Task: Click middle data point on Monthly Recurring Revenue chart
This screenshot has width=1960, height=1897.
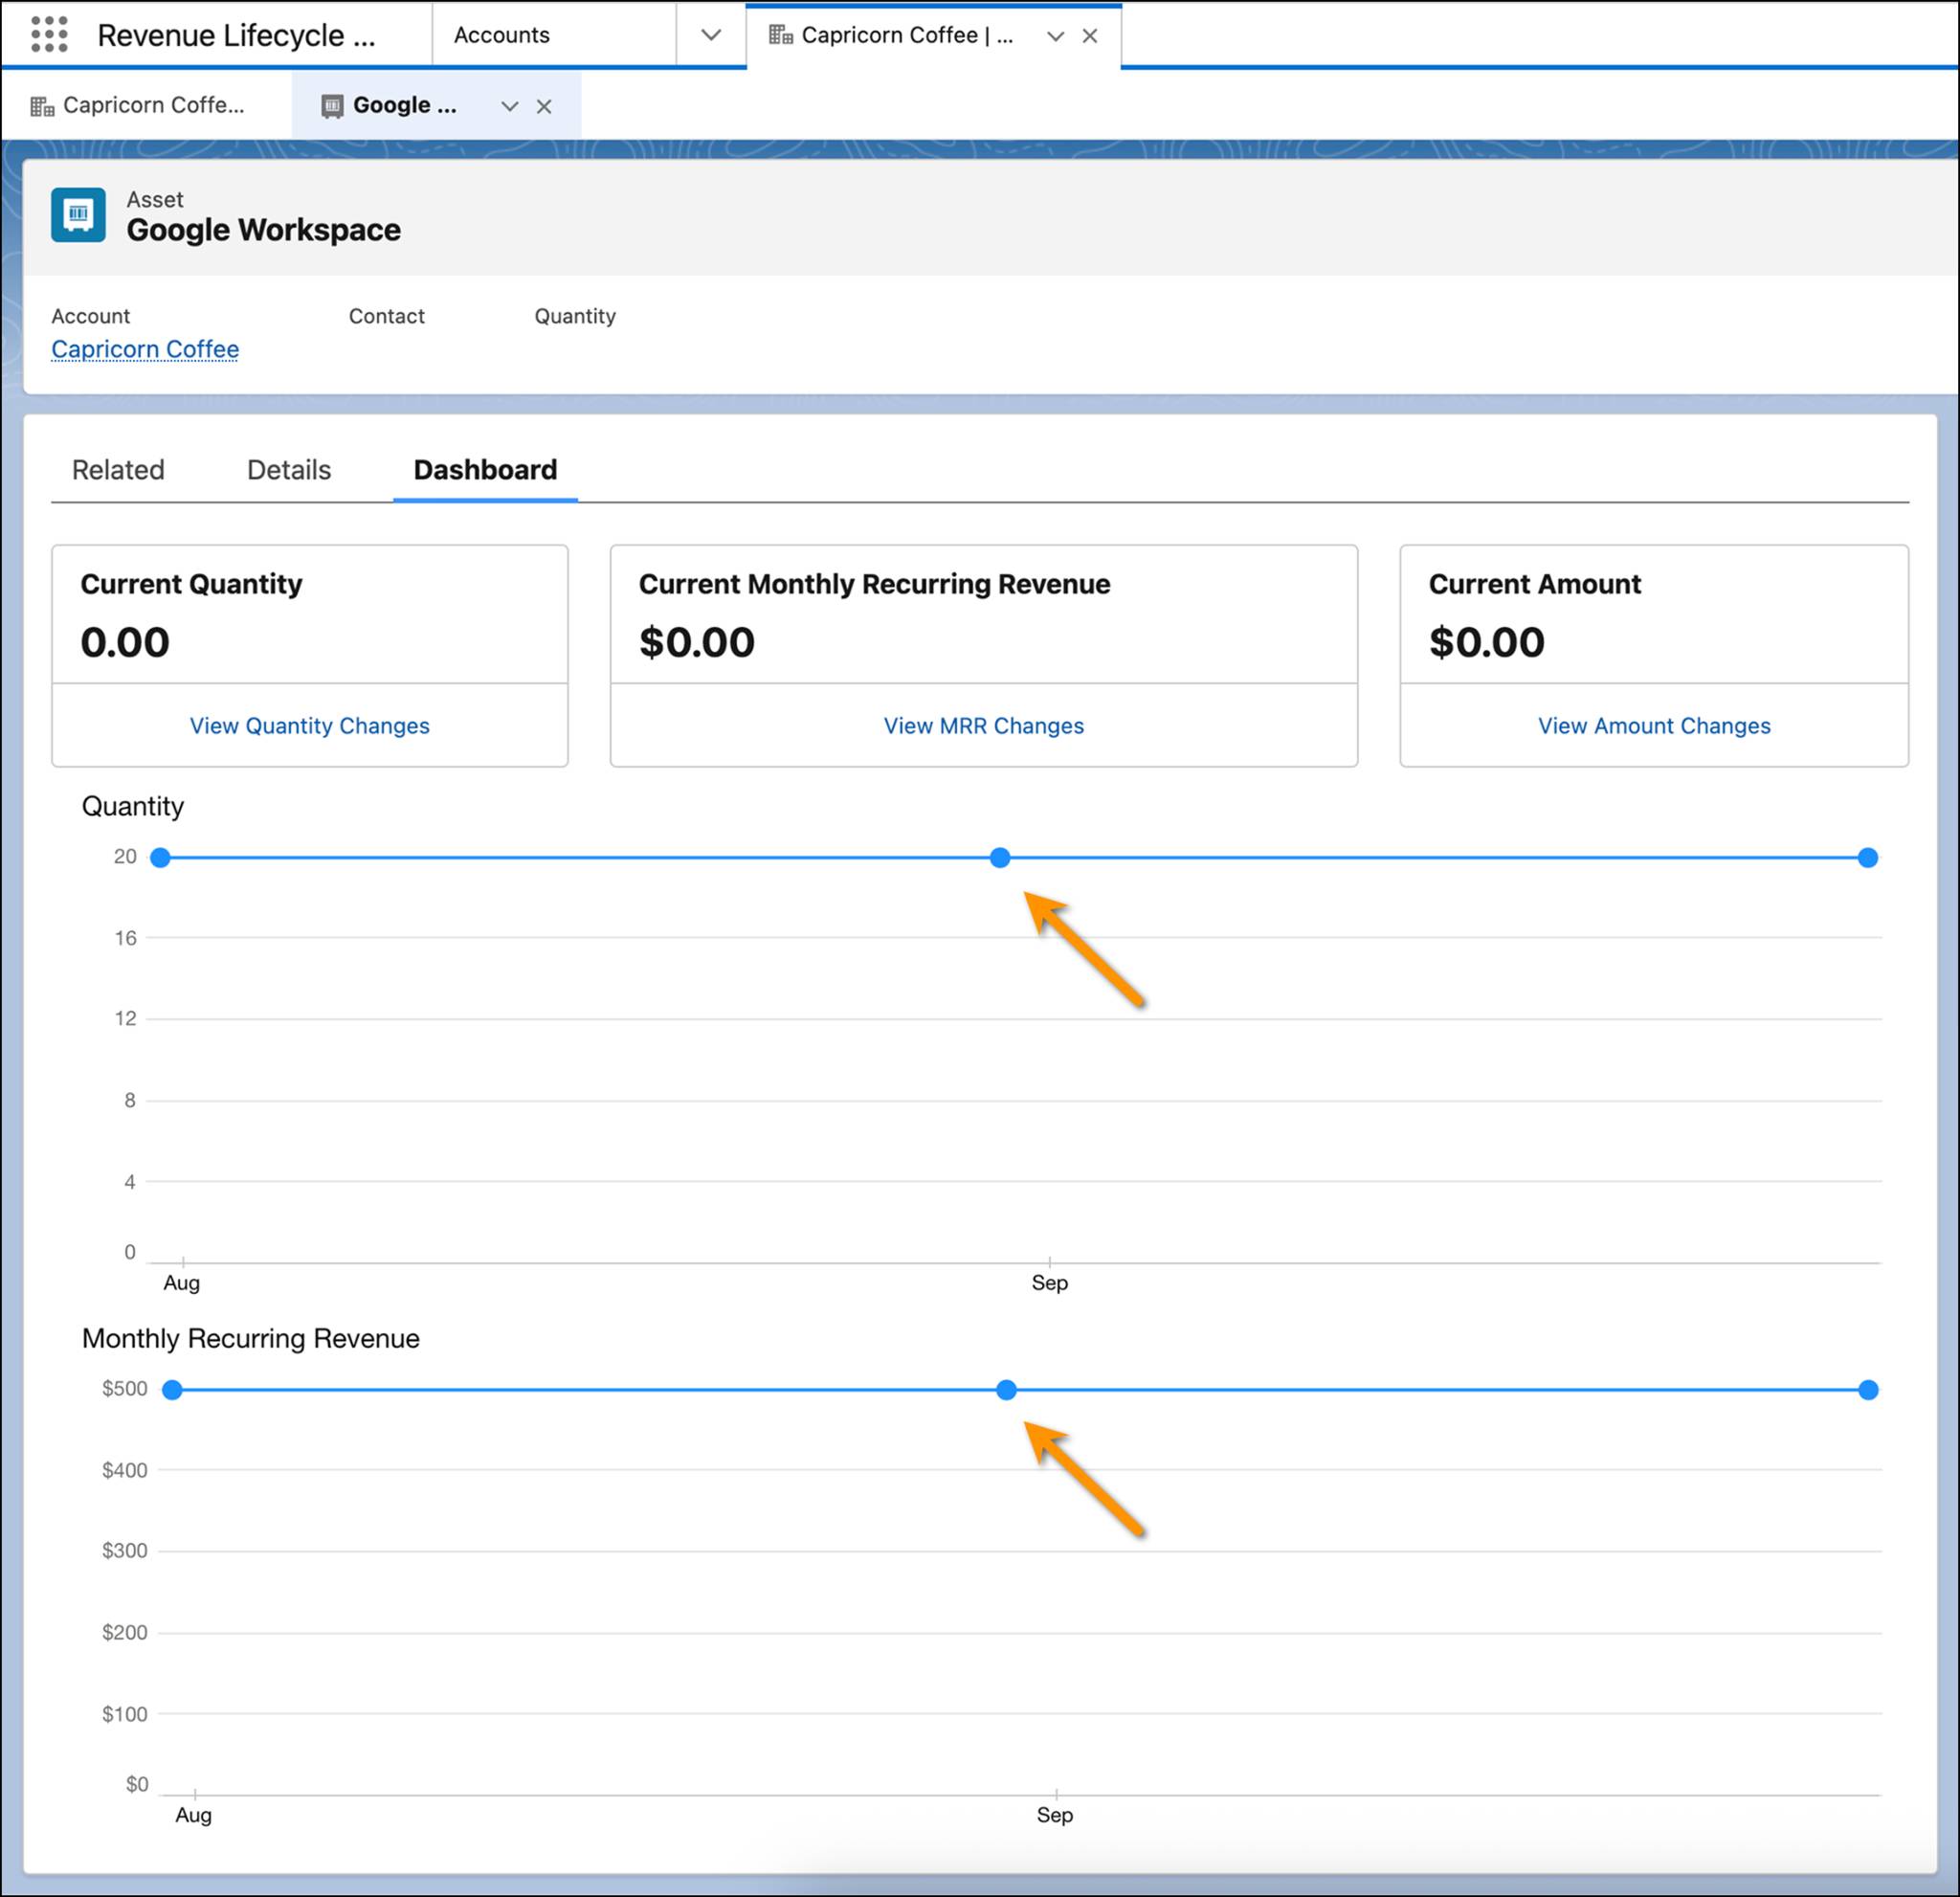Action: [x=1006, y=1390]
